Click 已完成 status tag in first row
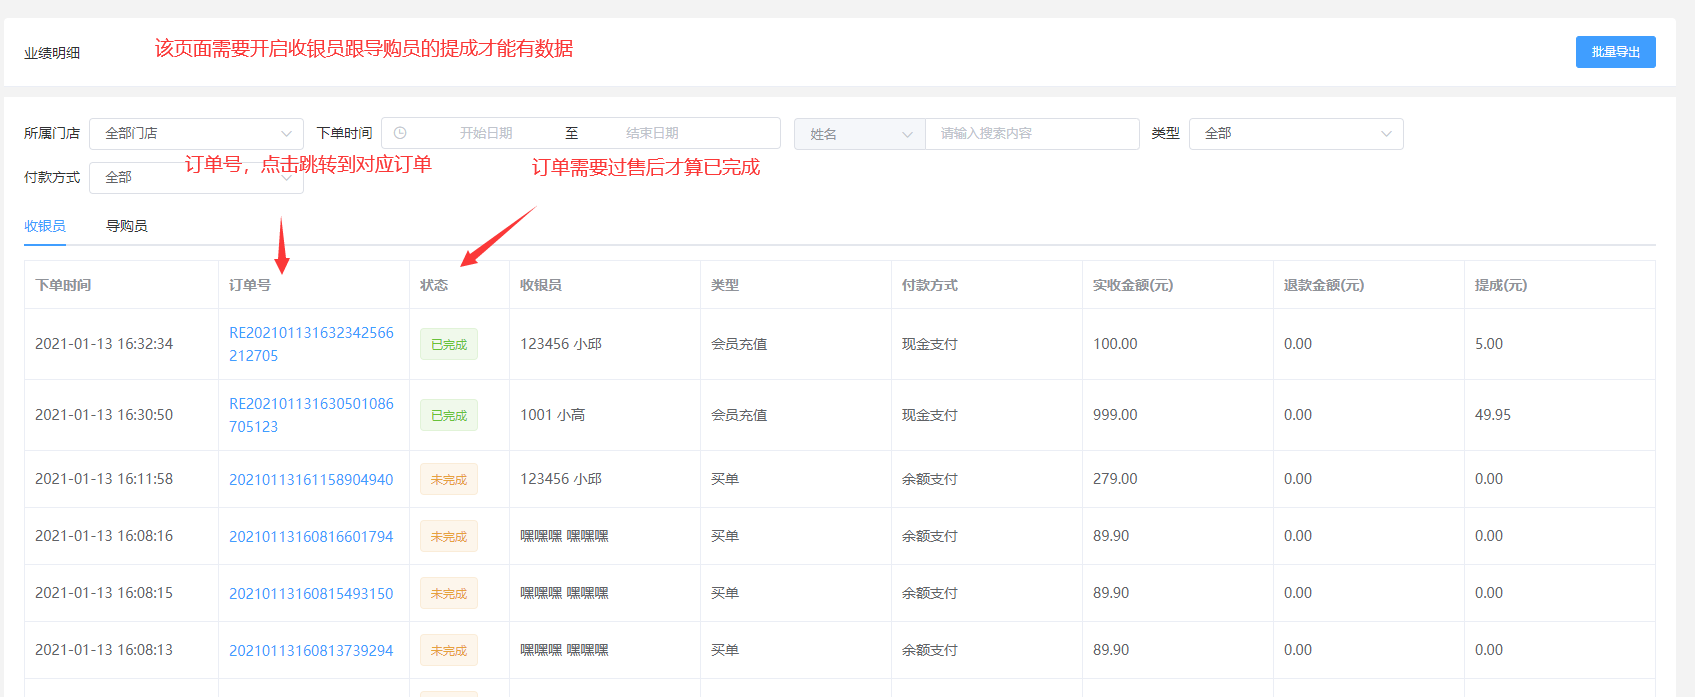The height and width of the screenshot is (697, 1695). [x=449, y=345]
